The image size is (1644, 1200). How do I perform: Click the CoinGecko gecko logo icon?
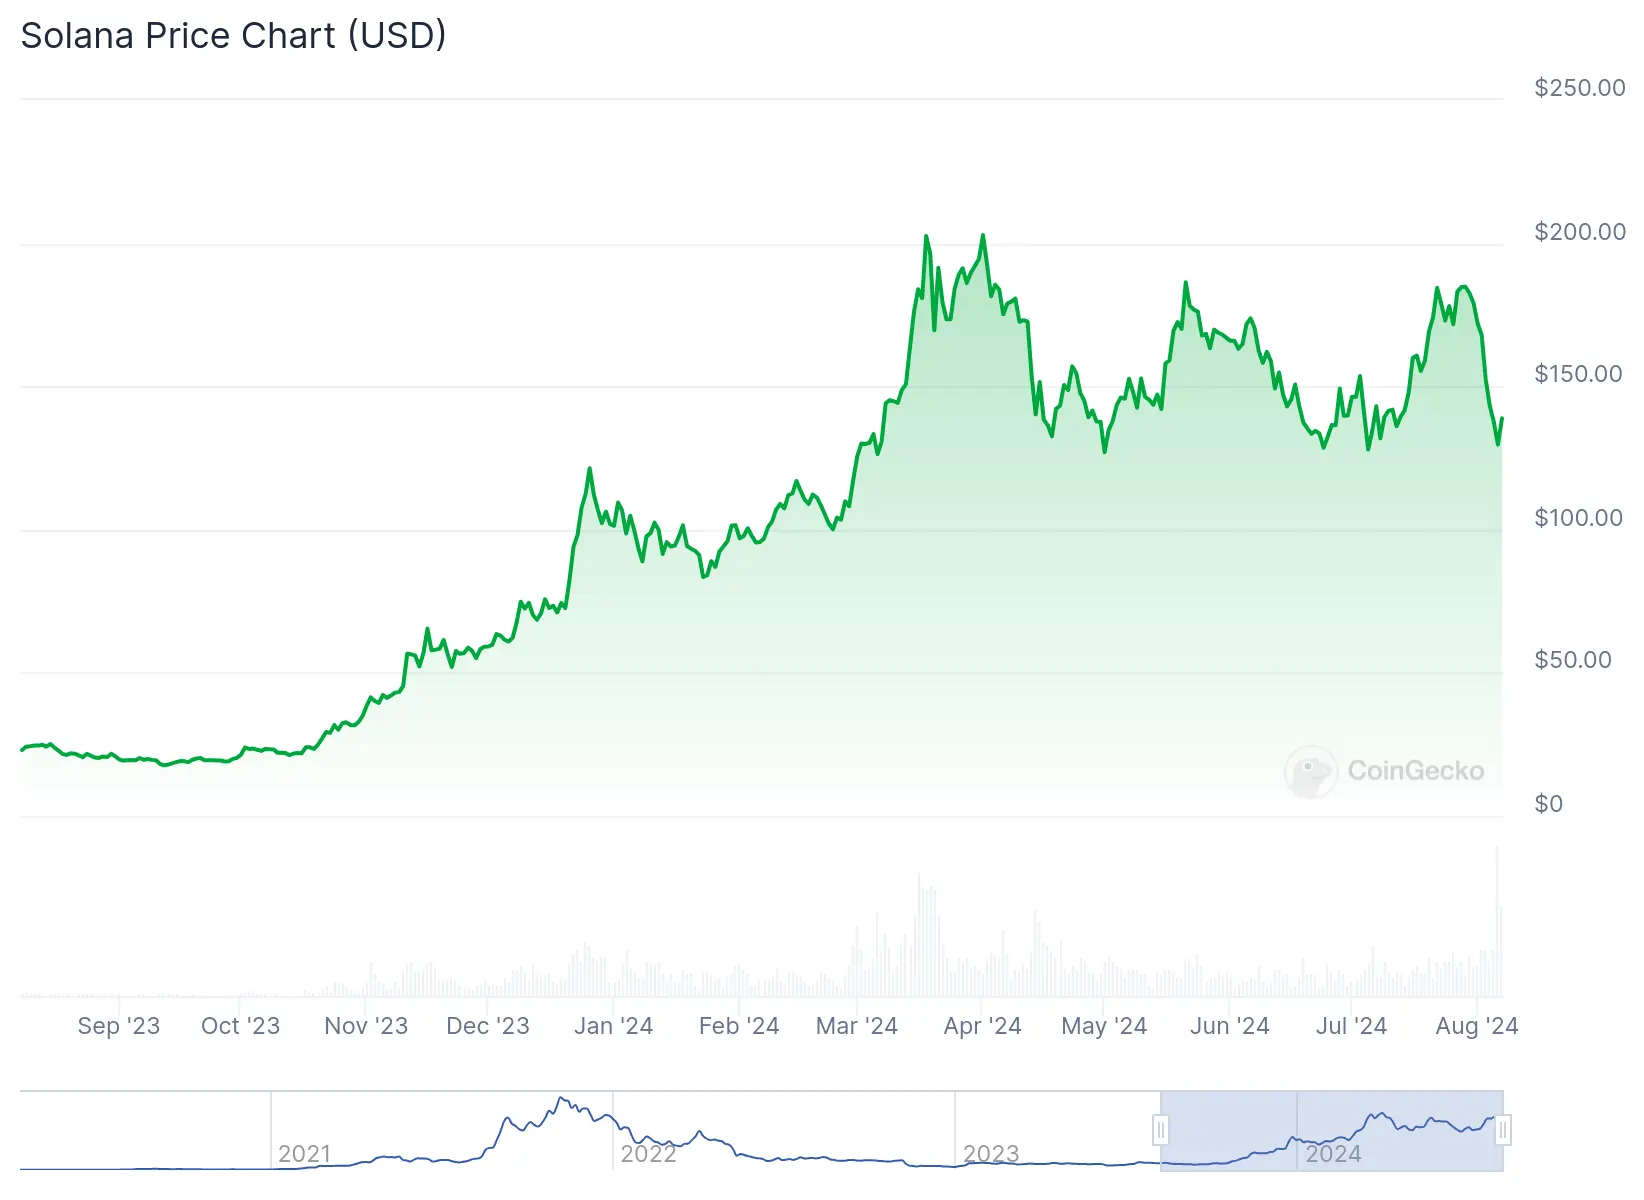(x=1310, y=772)
